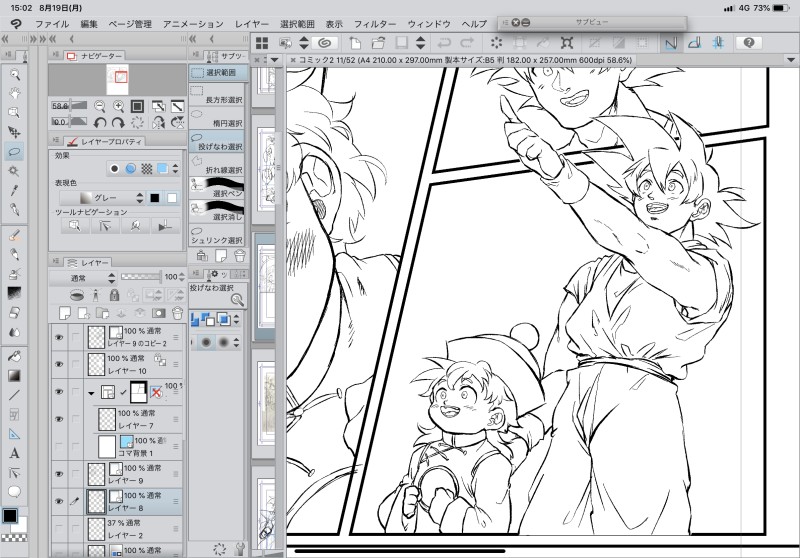800x558 pixels.
Task: Select シュリンク選択 sub tool
Action: [x=217, y=235]
